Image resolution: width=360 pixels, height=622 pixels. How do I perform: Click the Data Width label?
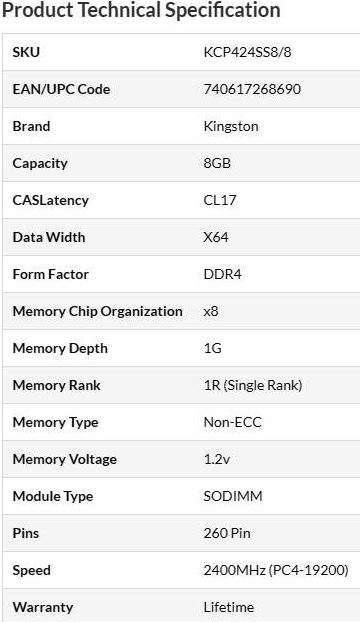point(49,237)
